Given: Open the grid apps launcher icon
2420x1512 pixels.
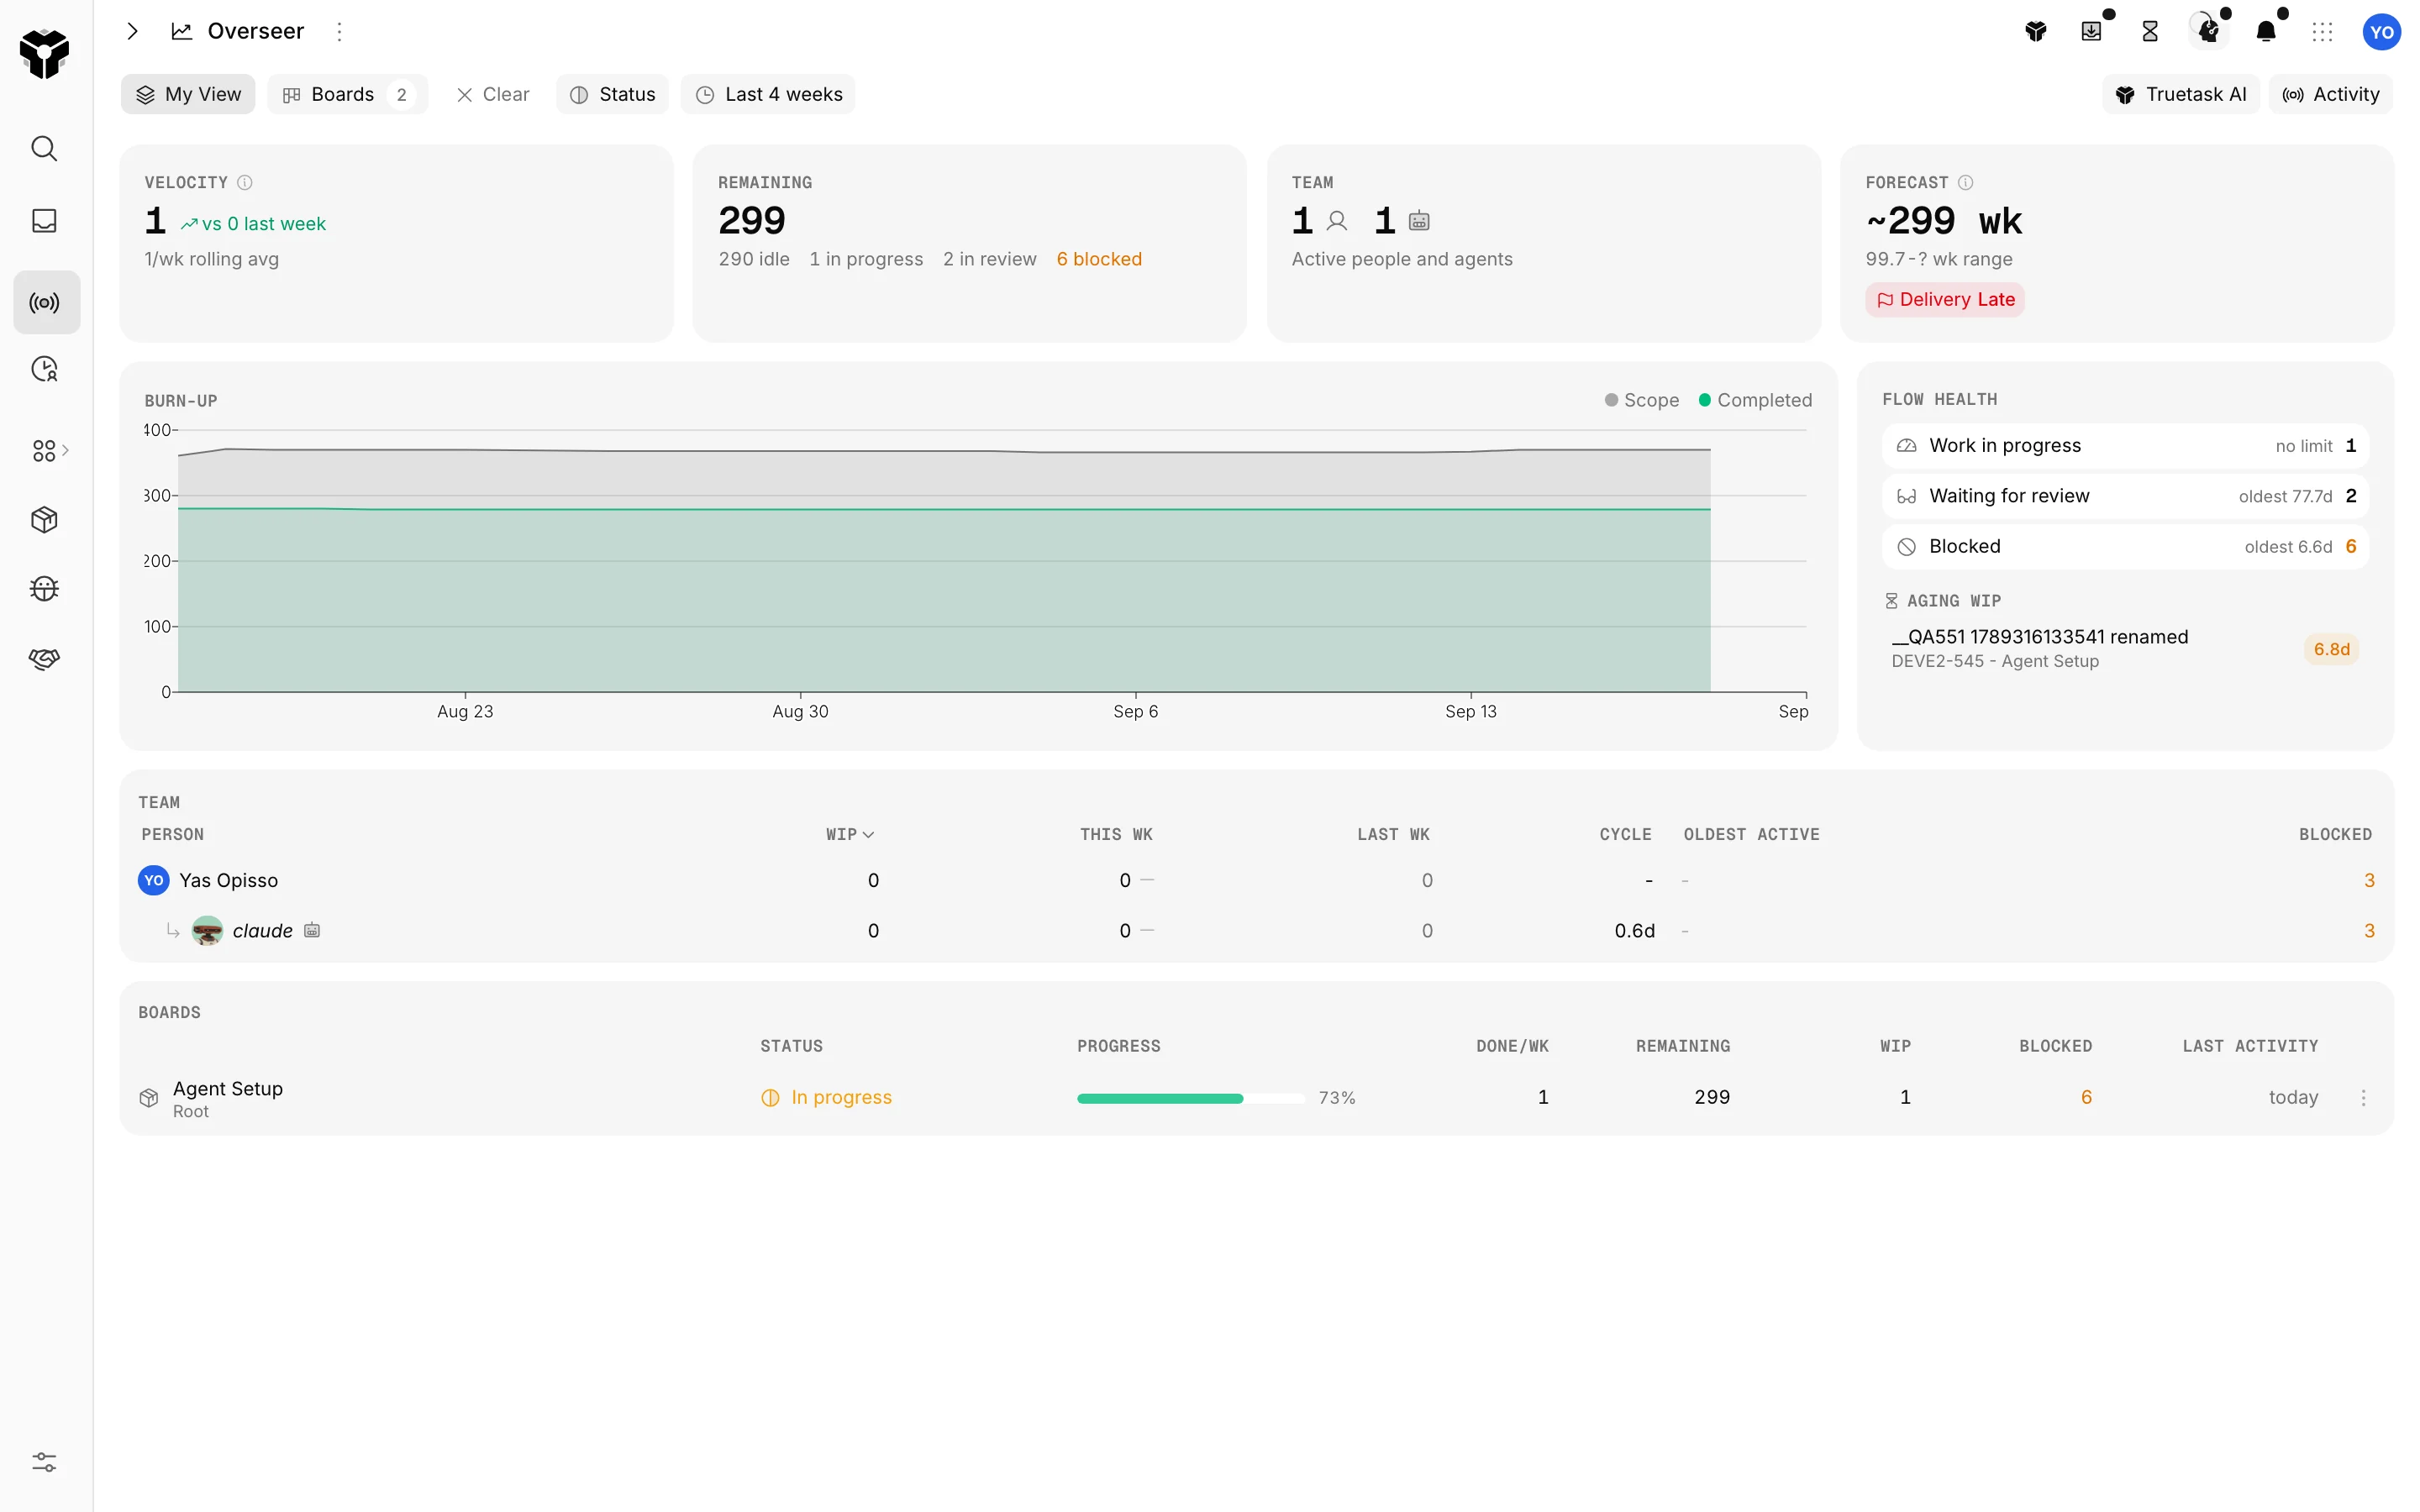Looking at the screenshot, I should [2322, 32].
